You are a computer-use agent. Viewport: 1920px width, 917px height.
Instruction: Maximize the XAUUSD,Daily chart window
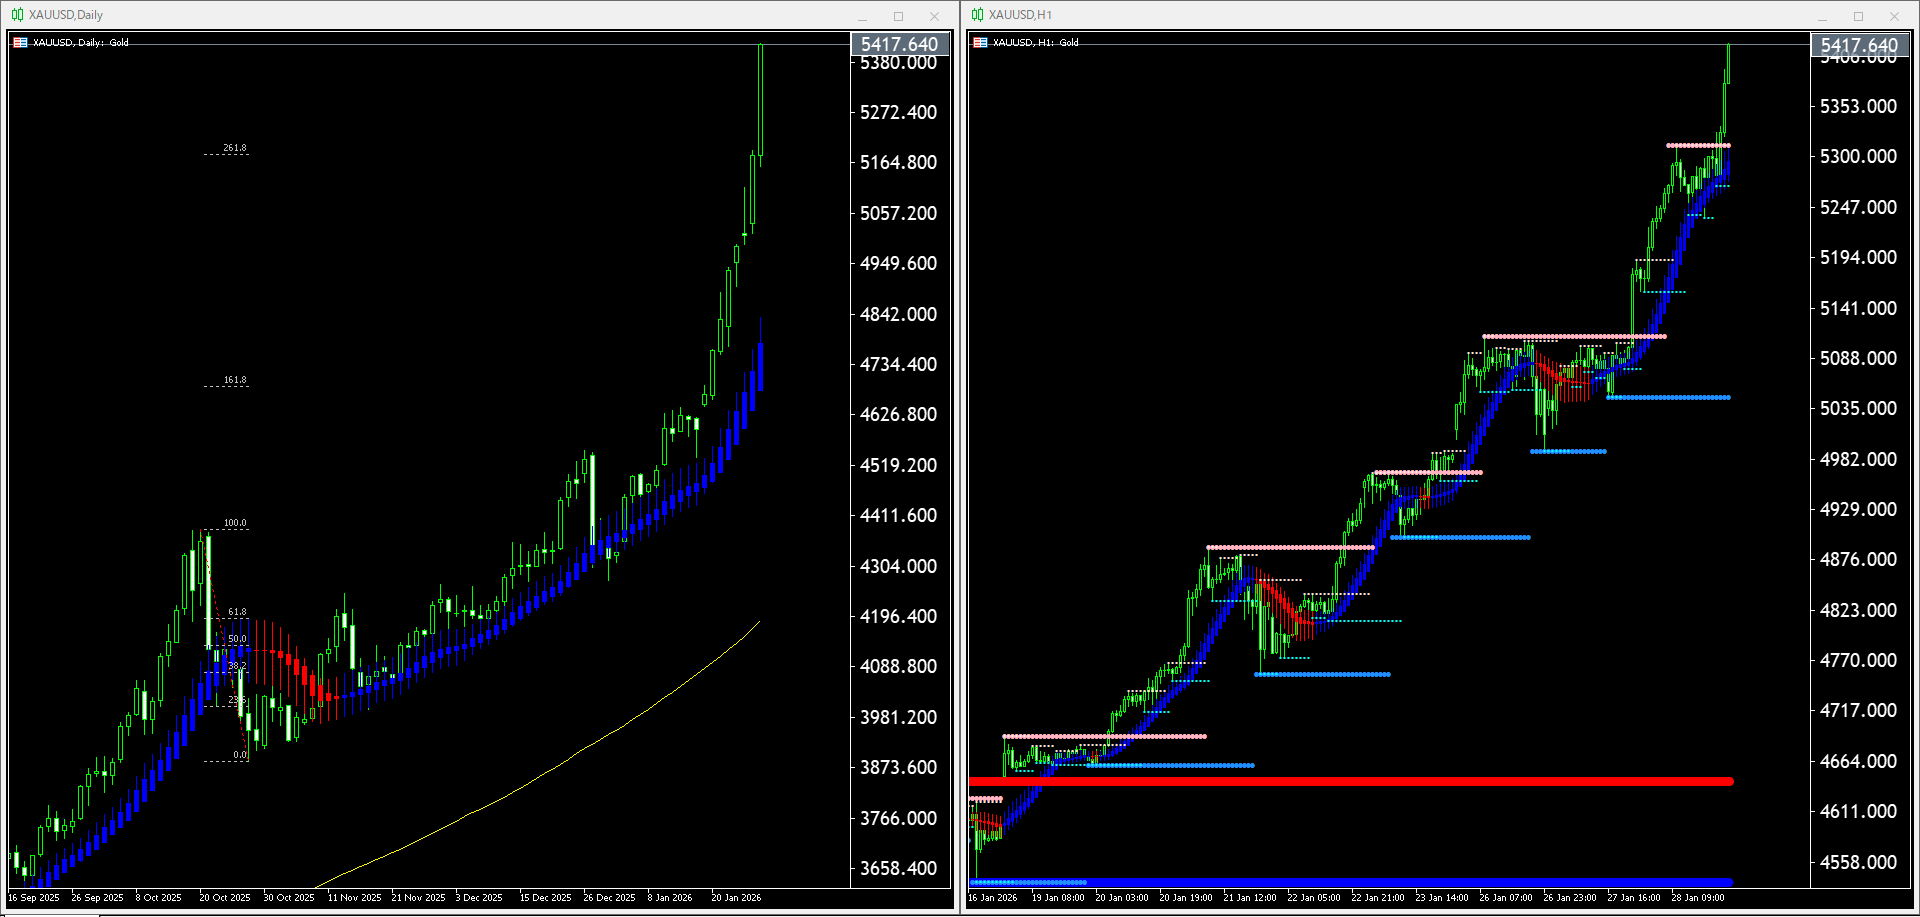pos(898,16)
